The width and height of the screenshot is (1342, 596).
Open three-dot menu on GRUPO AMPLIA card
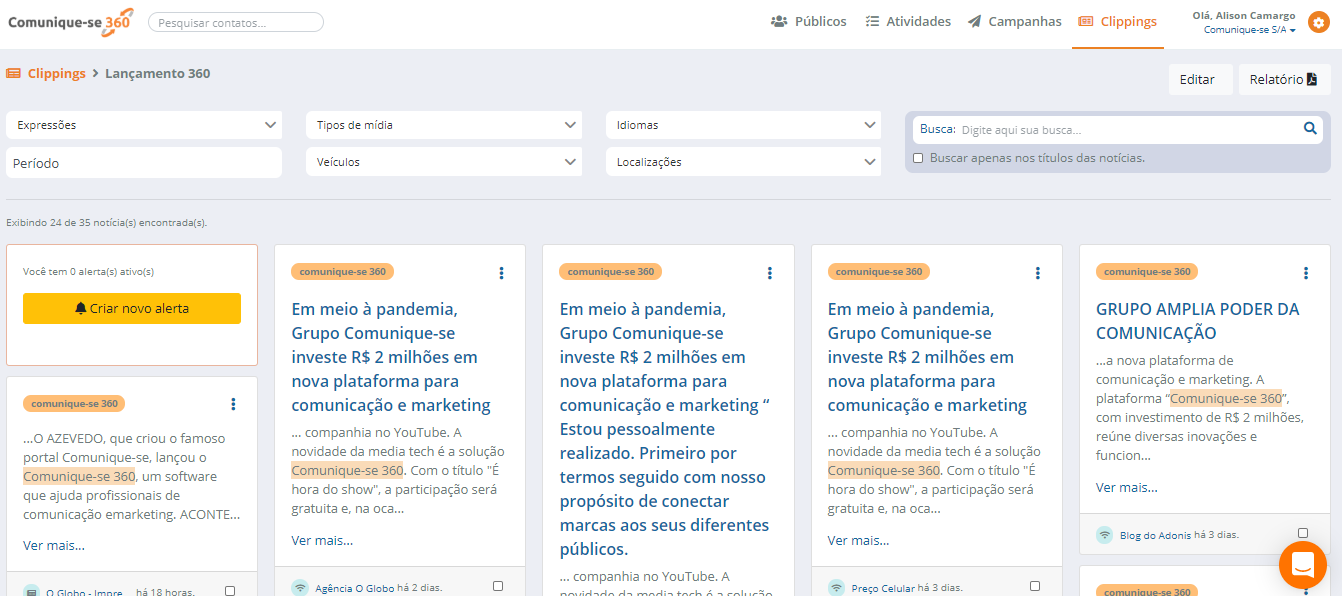[1305, 273]
